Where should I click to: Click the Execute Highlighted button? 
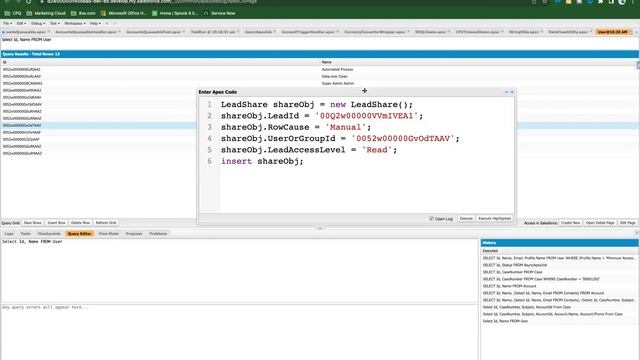494,219
